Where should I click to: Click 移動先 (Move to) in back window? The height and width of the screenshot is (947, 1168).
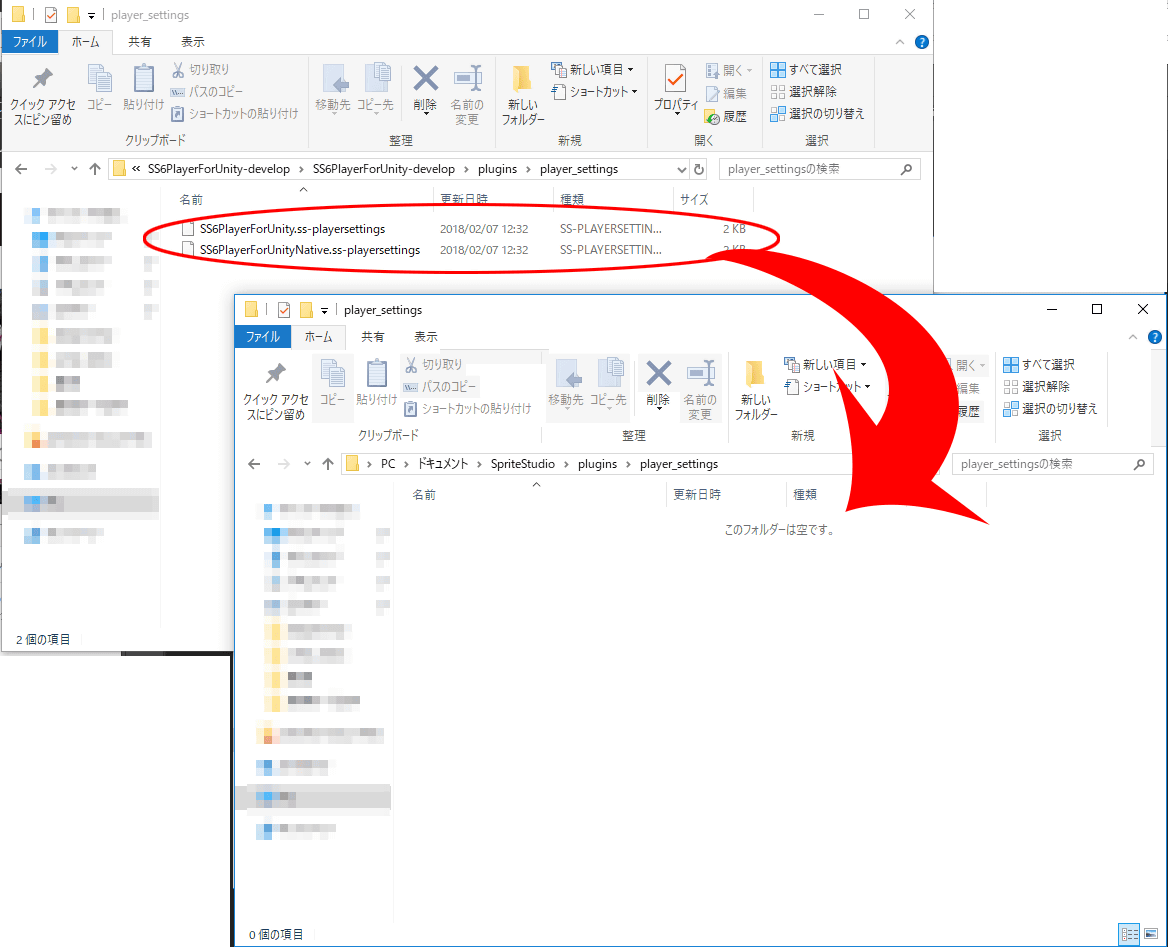[333, 88]
